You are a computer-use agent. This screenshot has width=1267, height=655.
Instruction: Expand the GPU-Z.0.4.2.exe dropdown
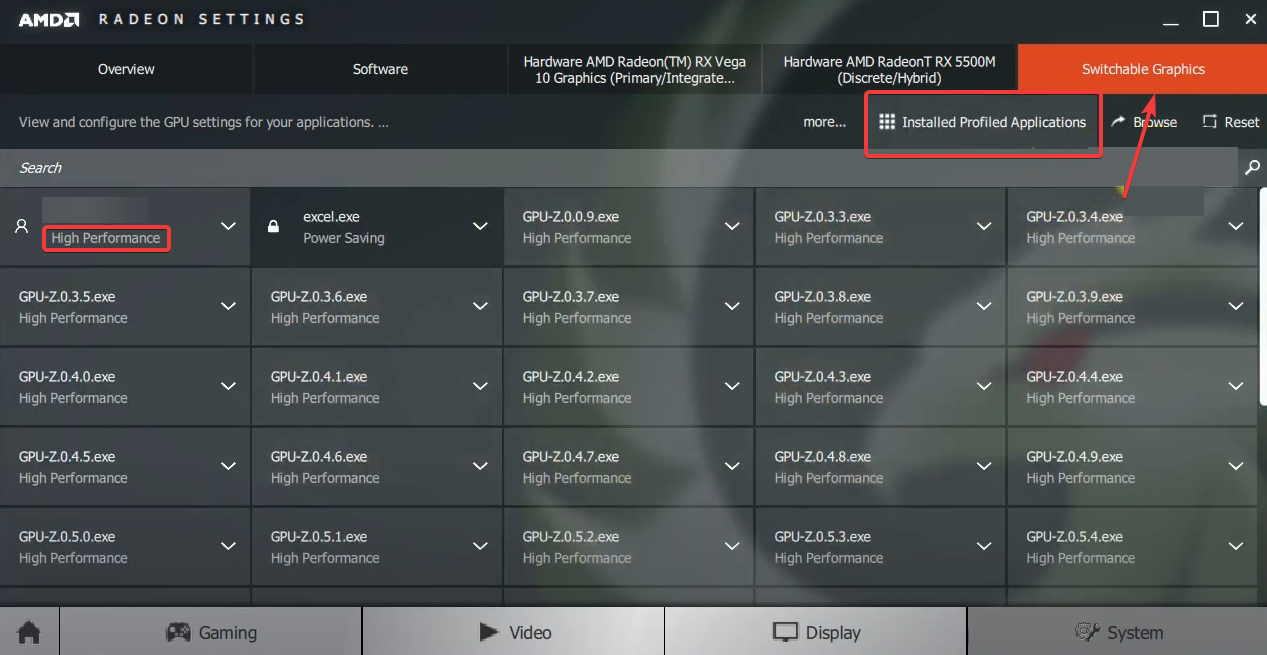pyautogui.click(x=732, y=386)
